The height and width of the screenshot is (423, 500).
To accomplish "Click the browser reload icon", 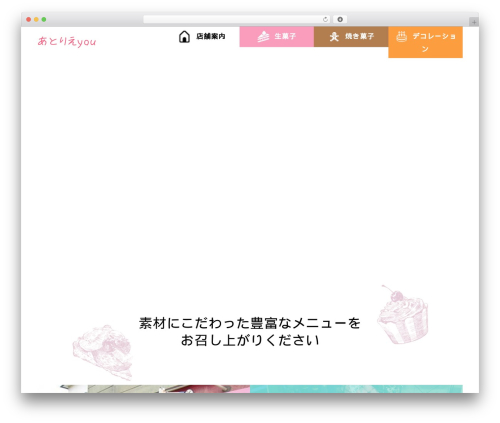I will [325, 19].
